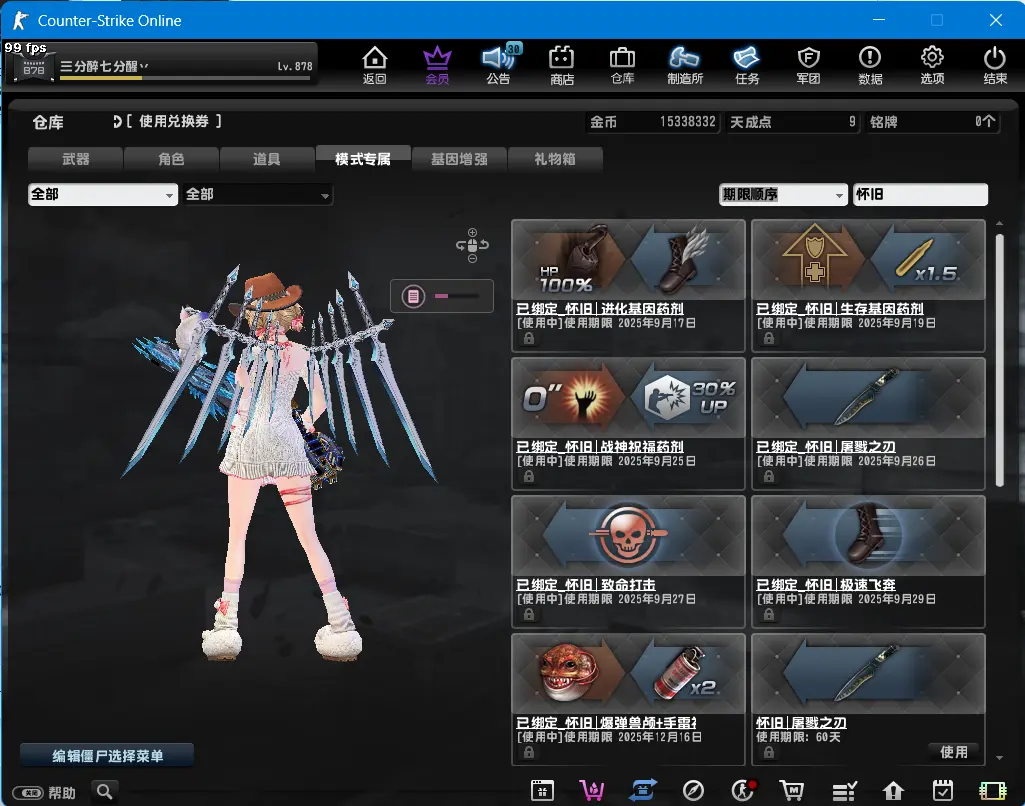The width and height of the screenshot is (1025, 806).
Task: Click the gift window icon in the bottom bar
Action: tap(542, 790)
